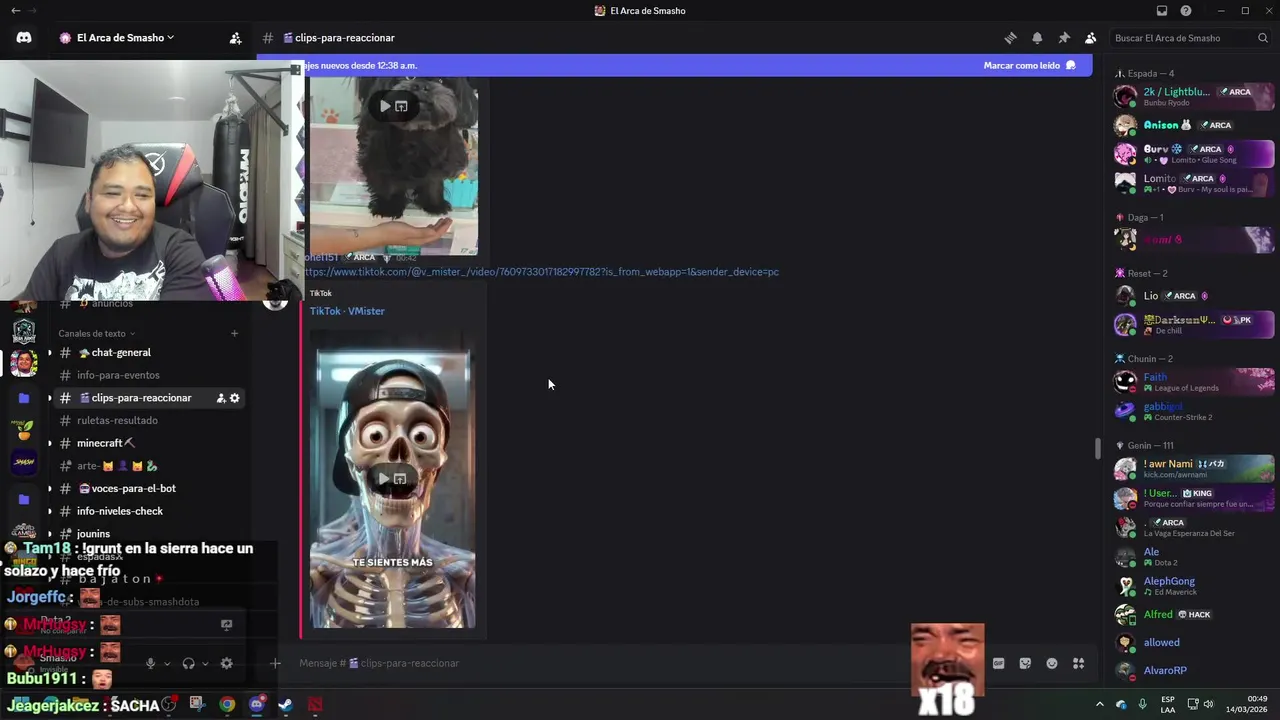Toggle microphone mute in user panel

pyautogui.click(x=150, y=663)
